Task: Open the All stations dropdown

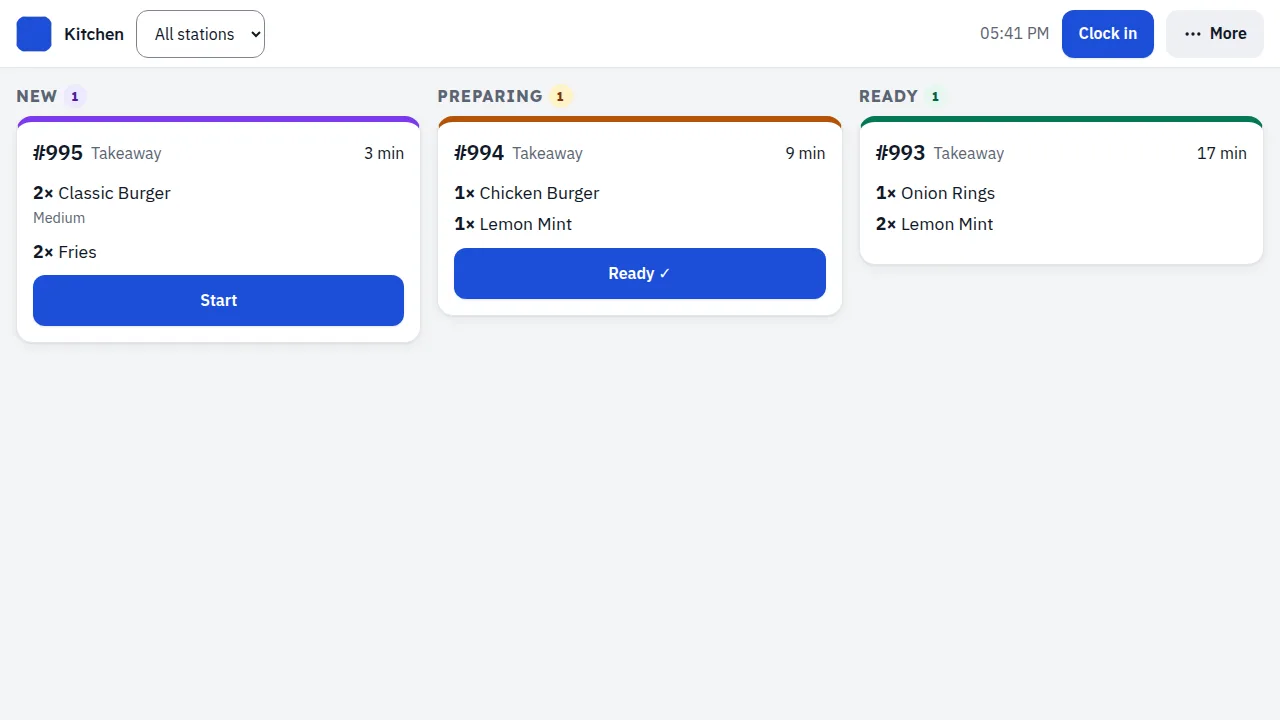Action: pyautogui.click(x=200, y=34)
